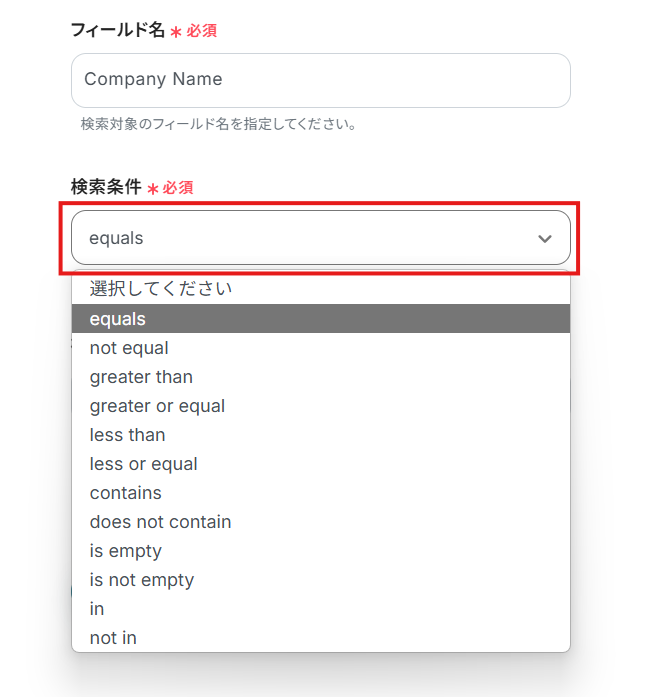Click the 検索条件 label text

[x=106, y=187]
